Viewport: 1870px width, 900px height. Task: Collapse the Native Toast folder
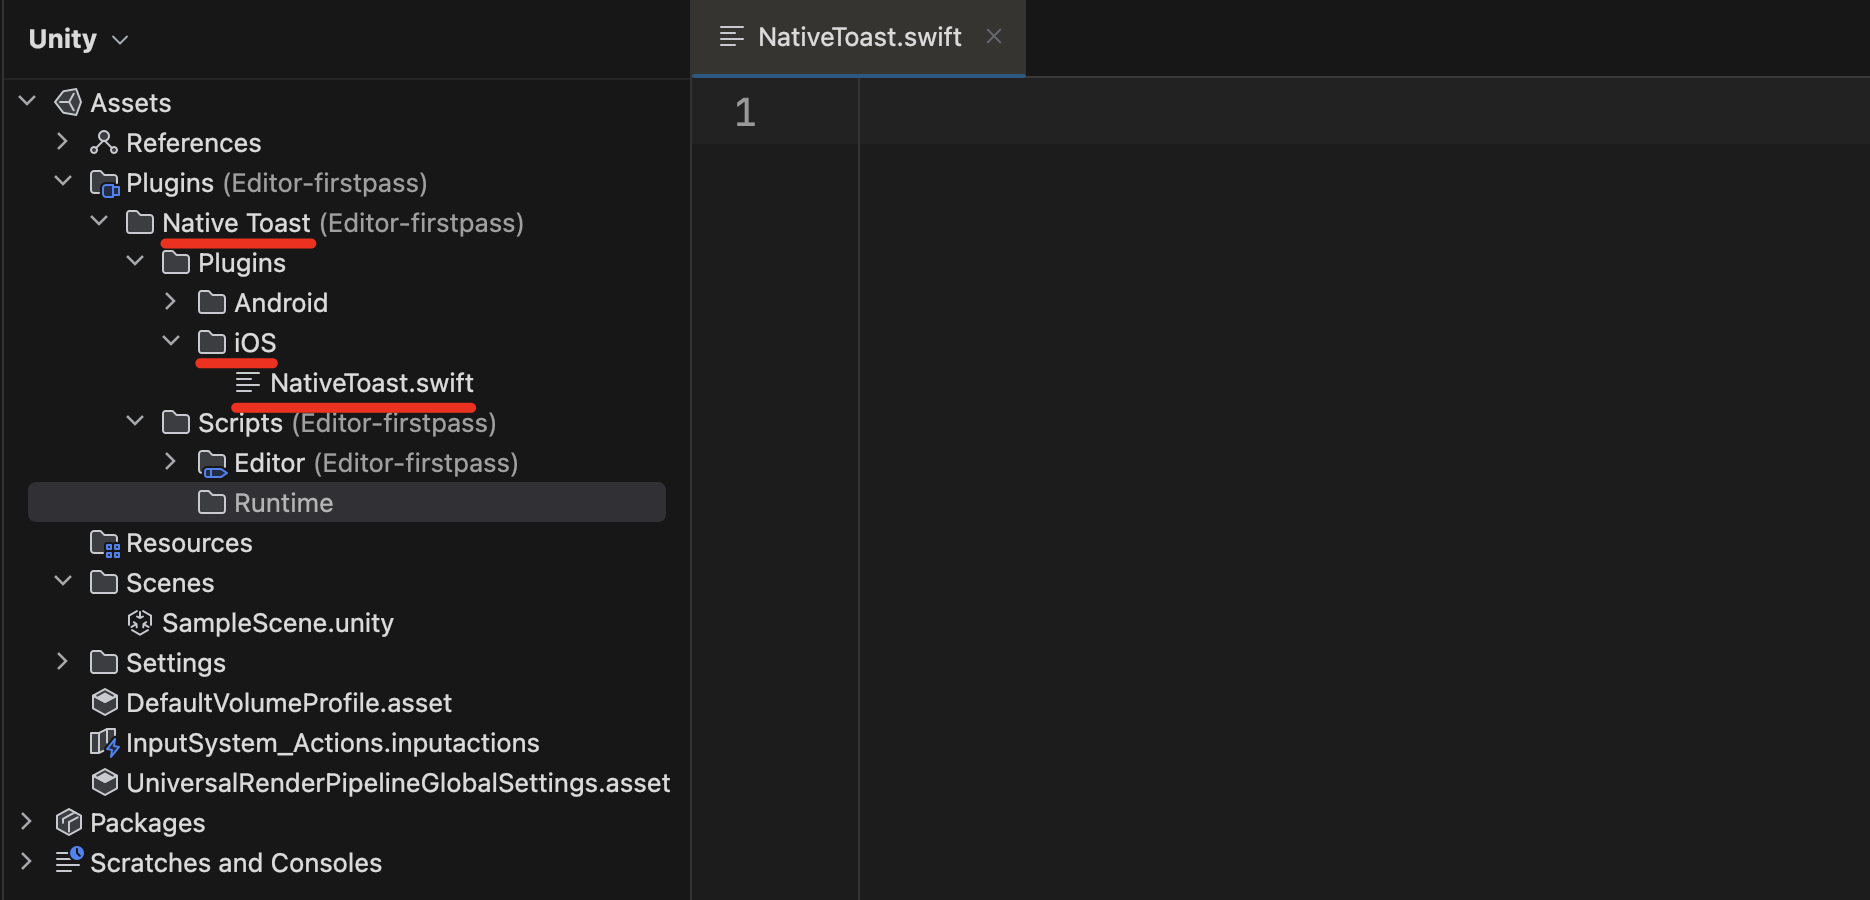point(99,222)
